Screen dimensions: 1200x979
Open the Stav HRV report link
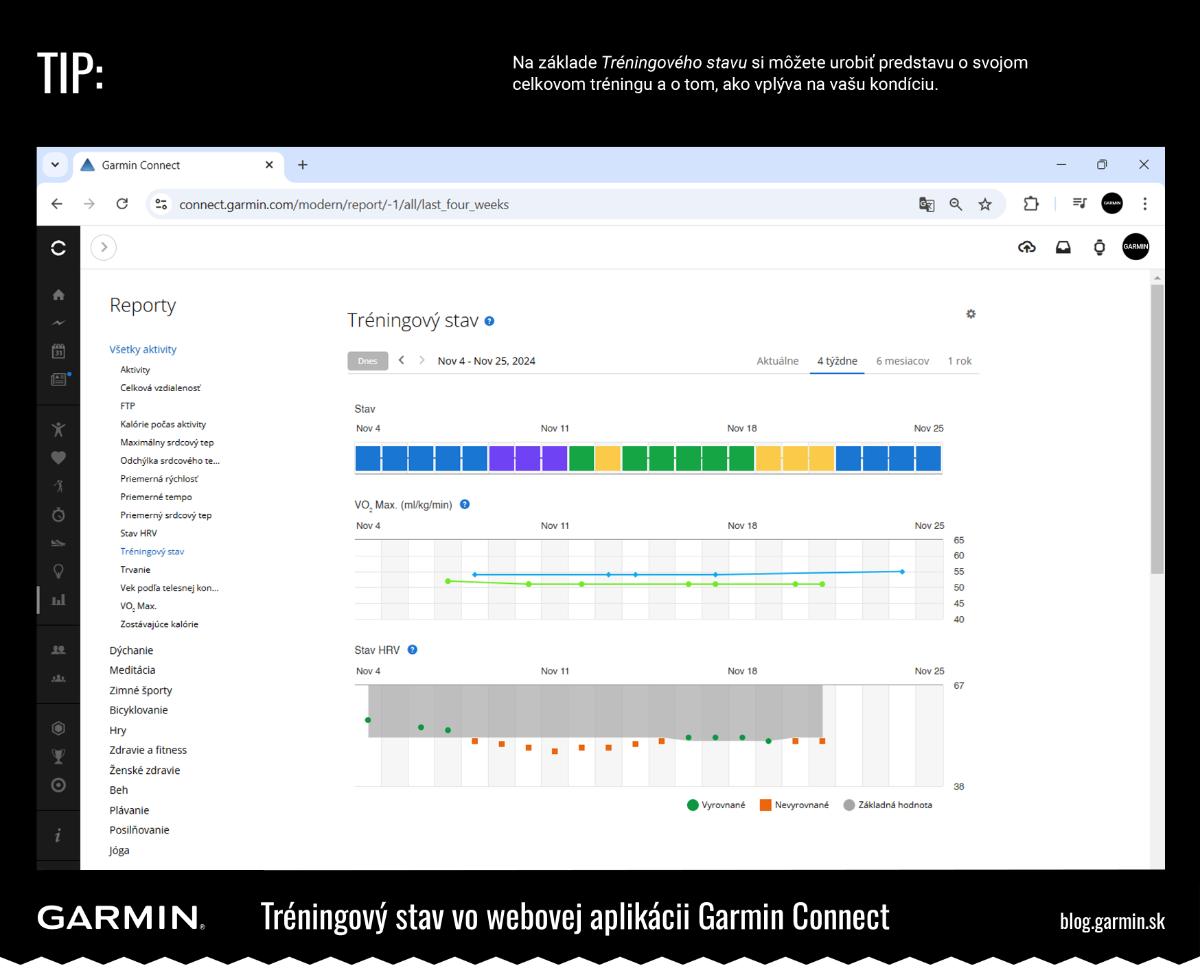click(x=138, y=533)
